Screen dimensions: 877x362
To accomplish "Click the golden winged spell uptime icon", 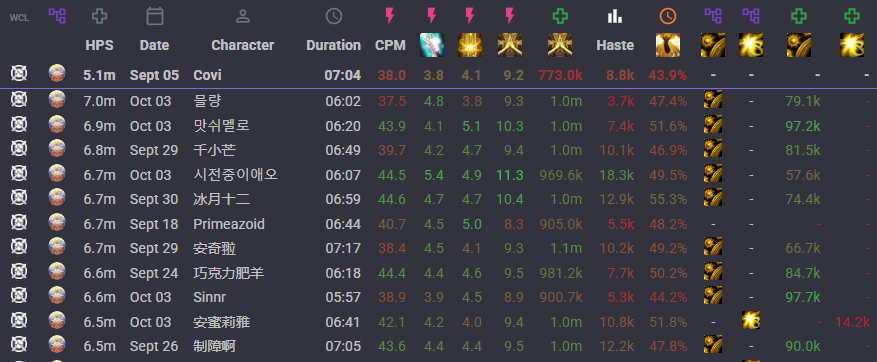I will point(668,45).
